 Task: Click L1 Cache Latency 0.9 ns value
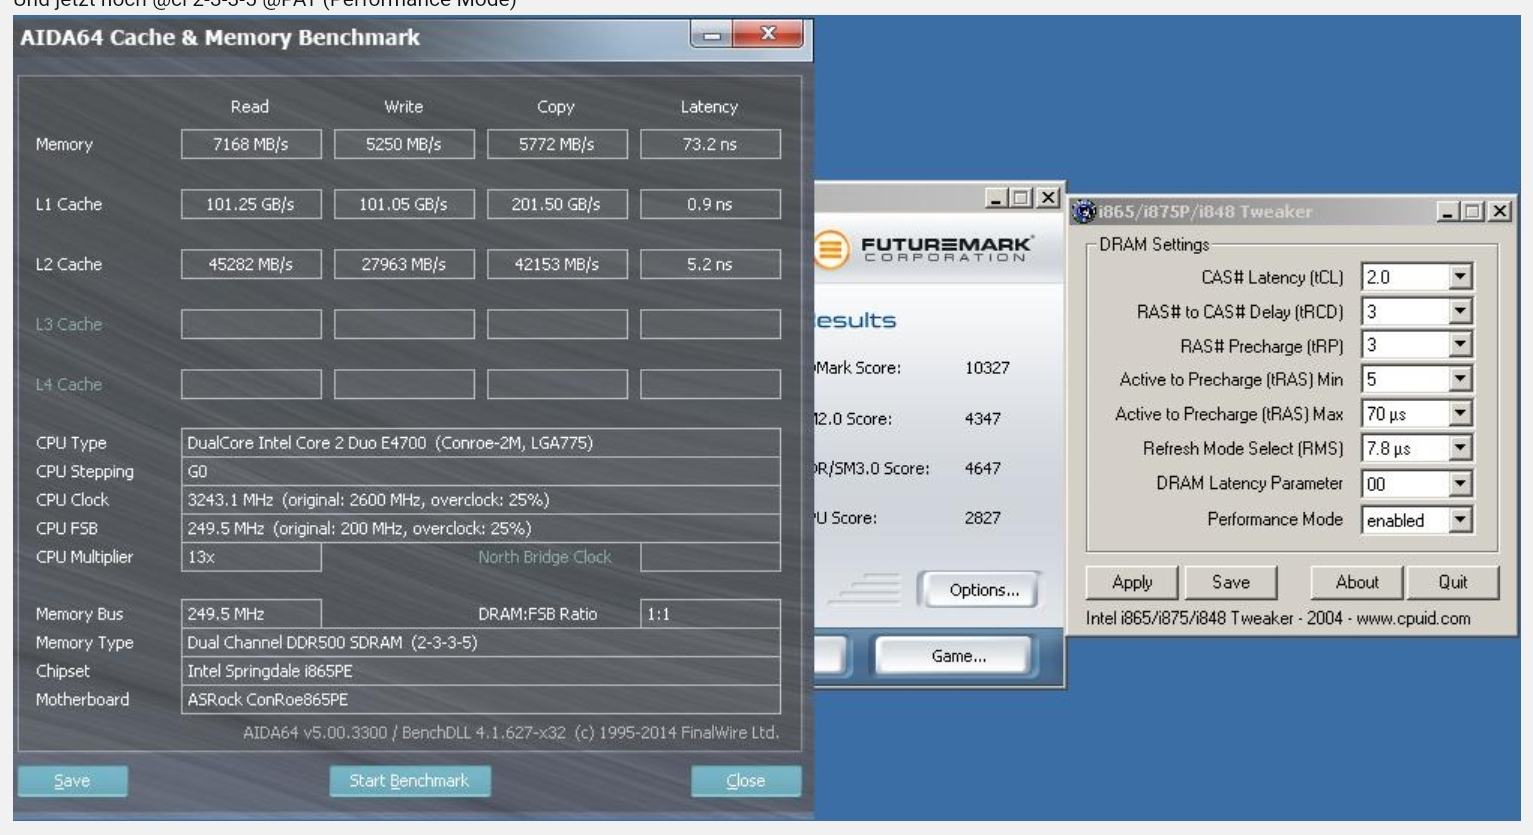[x=710, y=204]
